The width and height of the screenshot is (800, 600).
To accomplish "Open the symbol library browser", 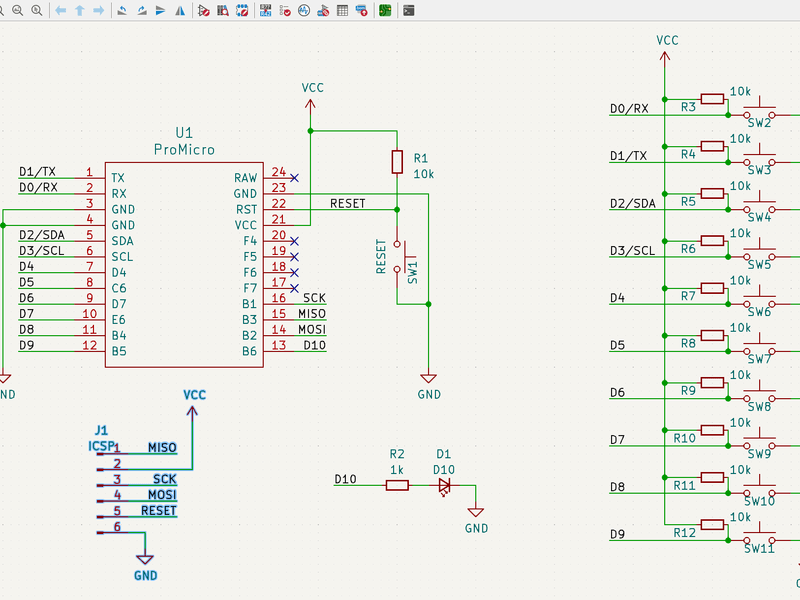I will click(x=222, y=11).
